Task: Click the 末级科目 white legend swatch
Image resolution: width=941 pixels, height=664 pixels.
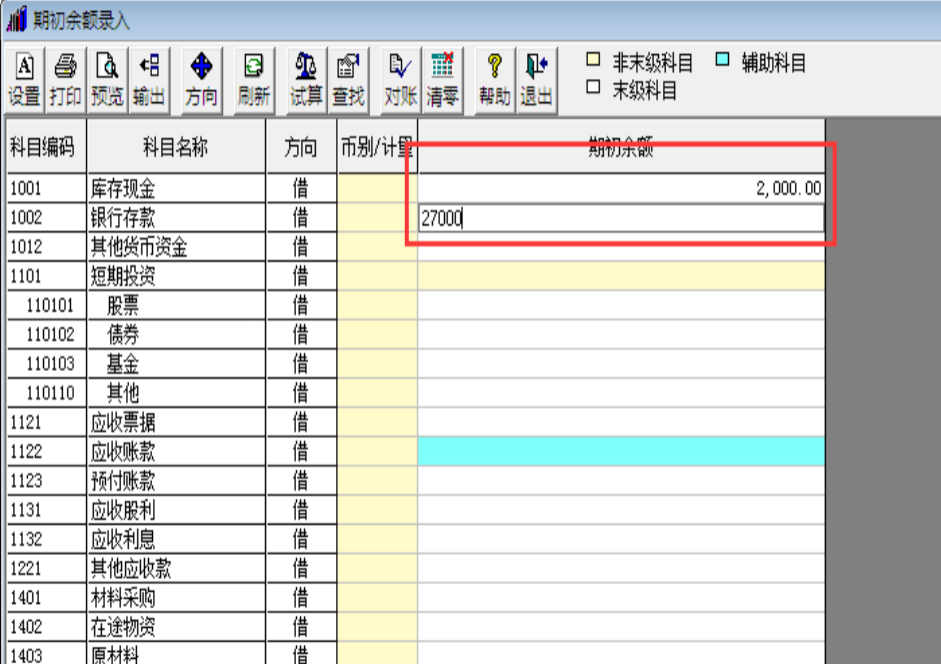Action: click(x=593, y=87)
